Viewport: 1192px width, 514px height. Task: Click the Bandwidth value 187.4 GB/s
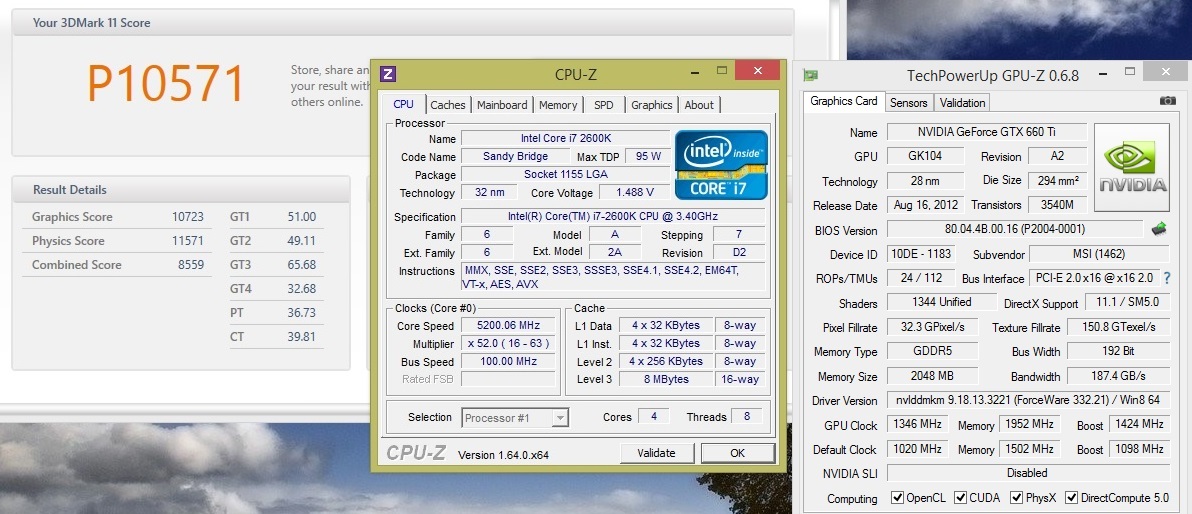[x=1118, y=376]
